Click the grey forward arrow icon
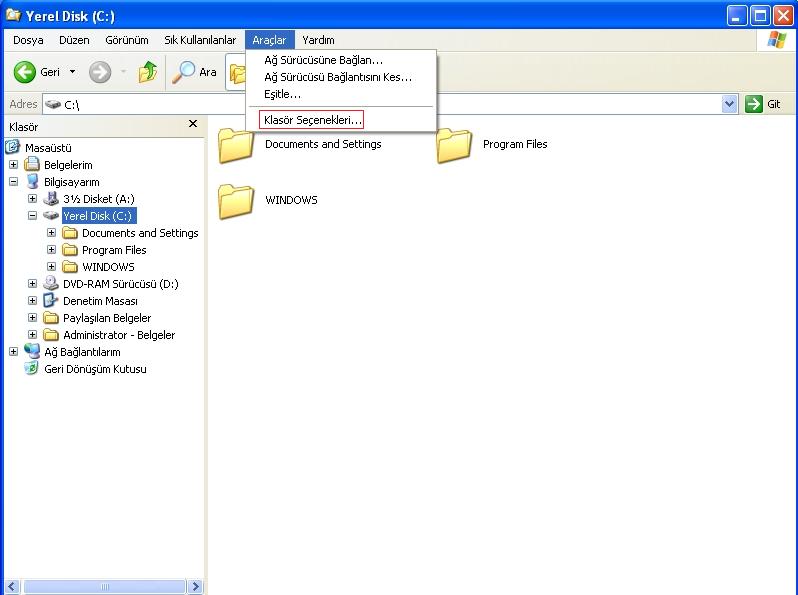The width and height of the screenshot is (798, 595). pos(100,72)
